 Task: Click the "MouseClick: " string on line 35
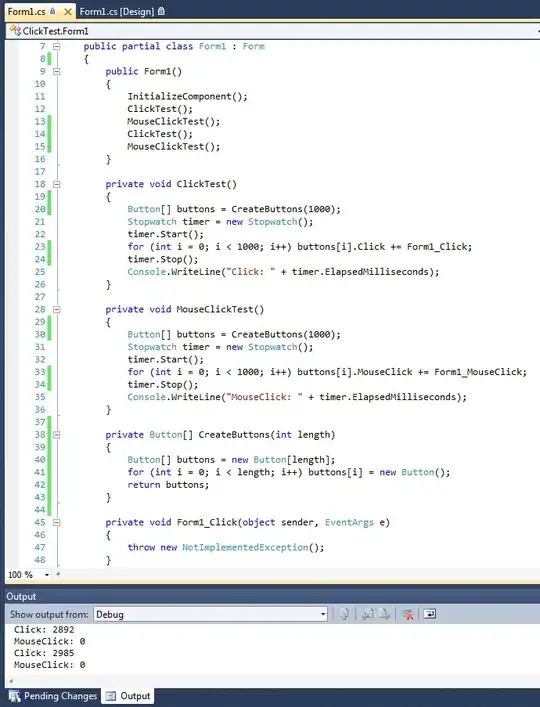click(x=265, y=397)
